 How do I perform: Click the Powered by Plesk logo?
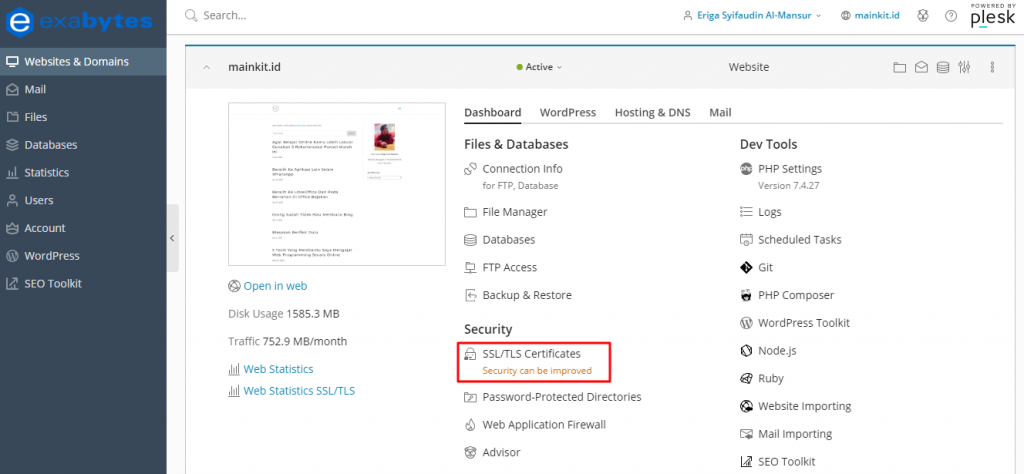993,16
